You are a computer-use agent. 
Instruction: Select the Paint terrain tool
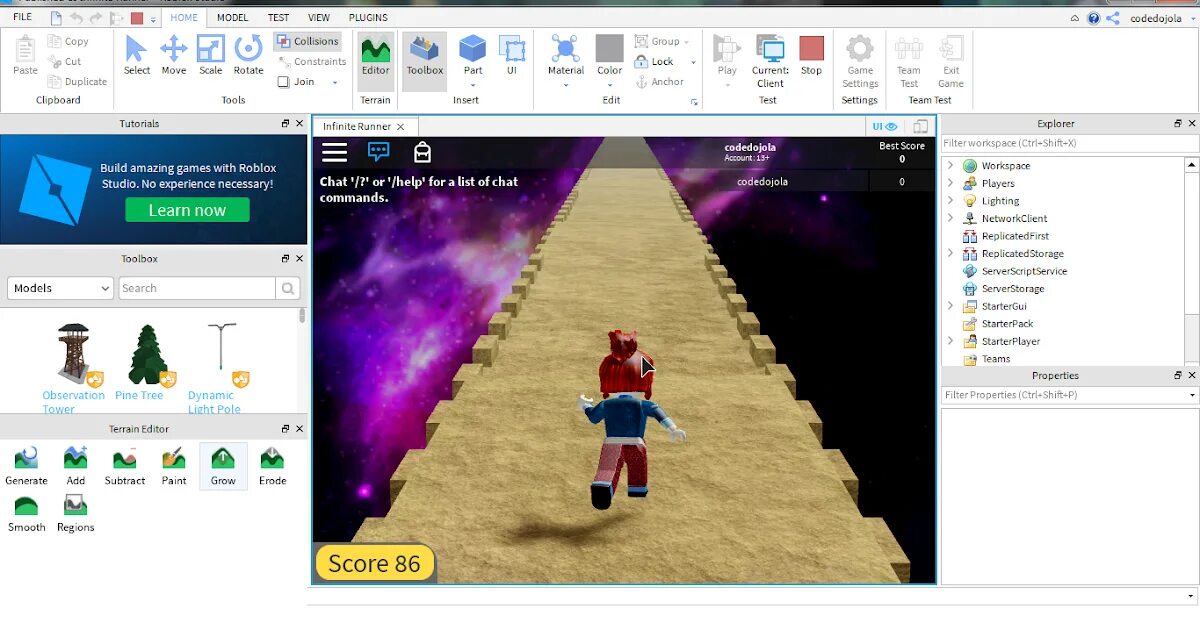[x=174, y=466]
